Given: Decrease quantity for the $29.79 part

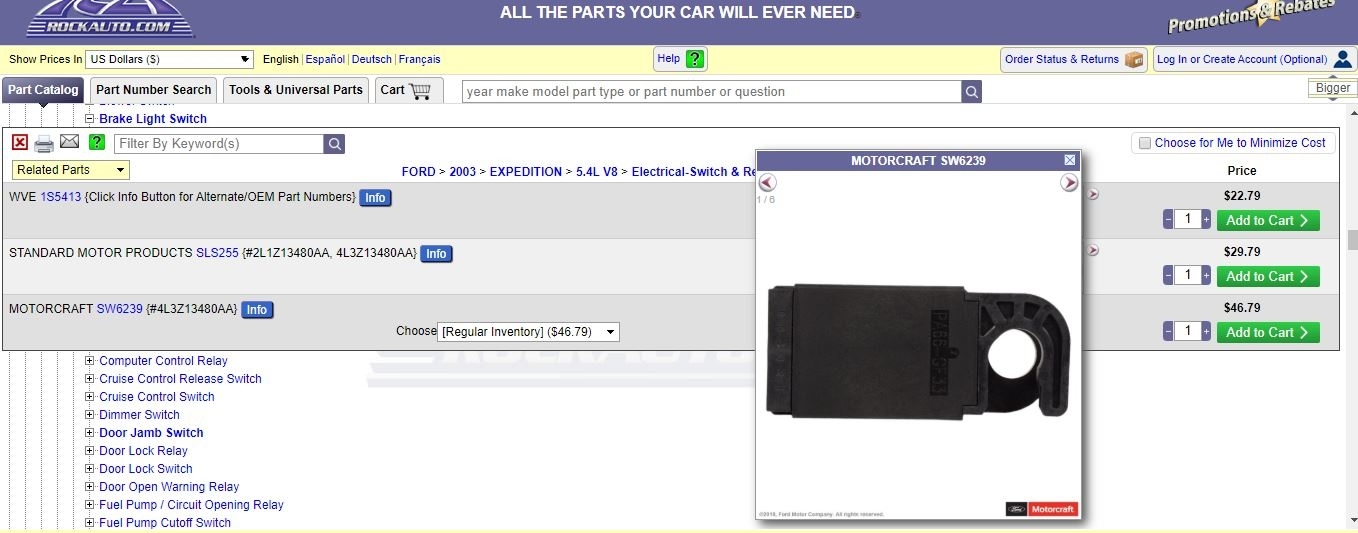Looking at the screenshot, I should (1168, 275).
